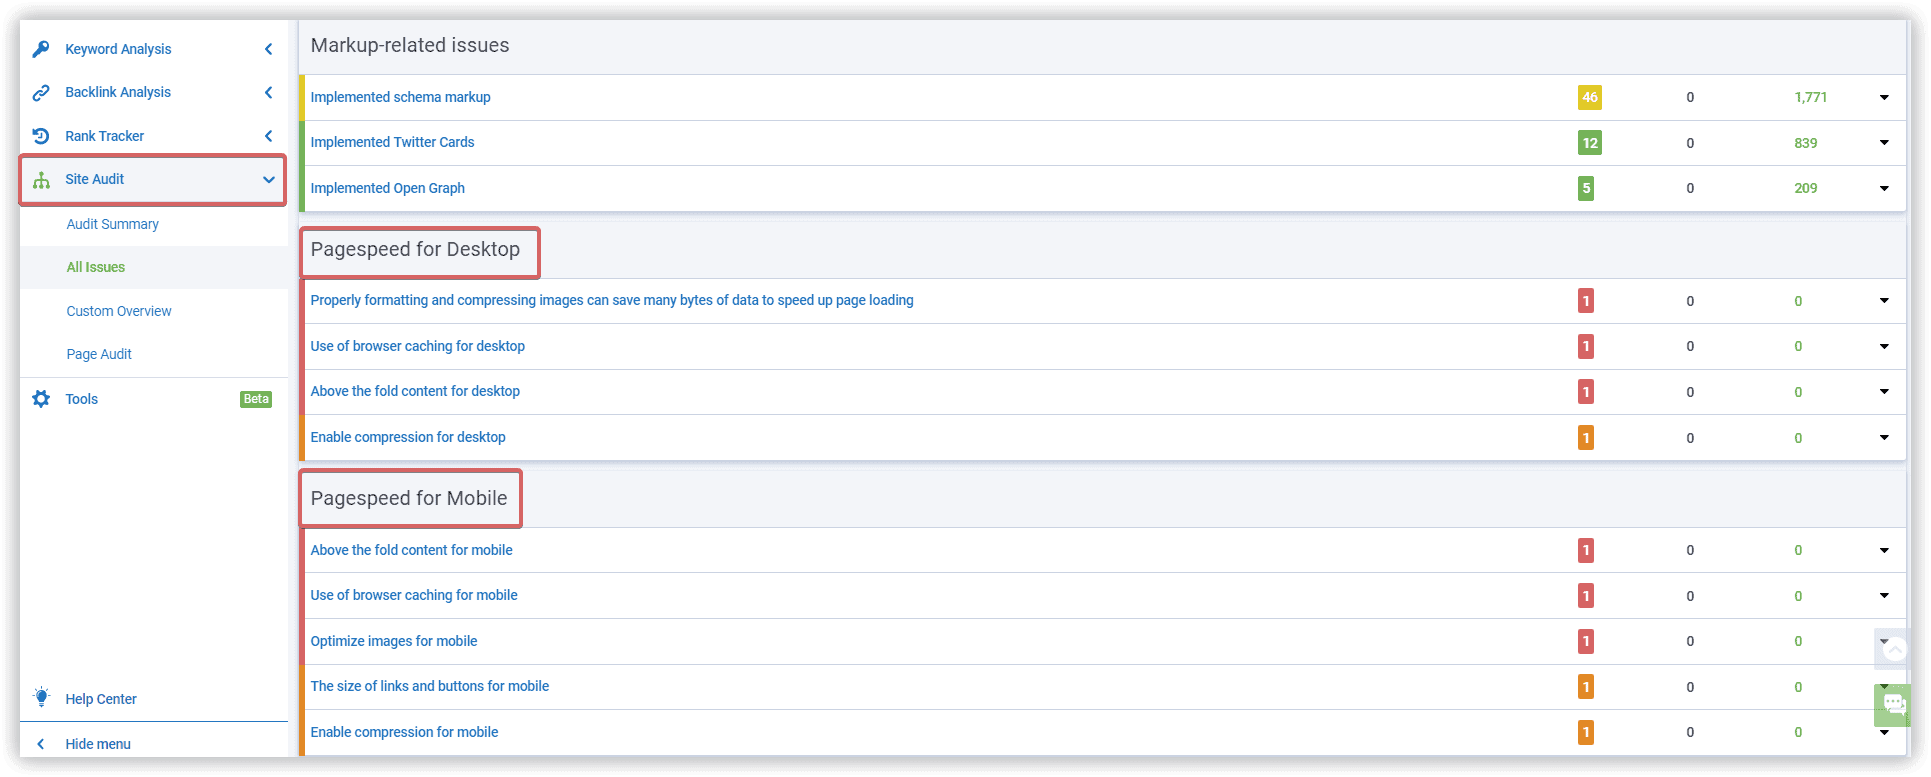Open the Tools menu label
This screenshot has height=777, width=1931.
[x=81, y=399]
